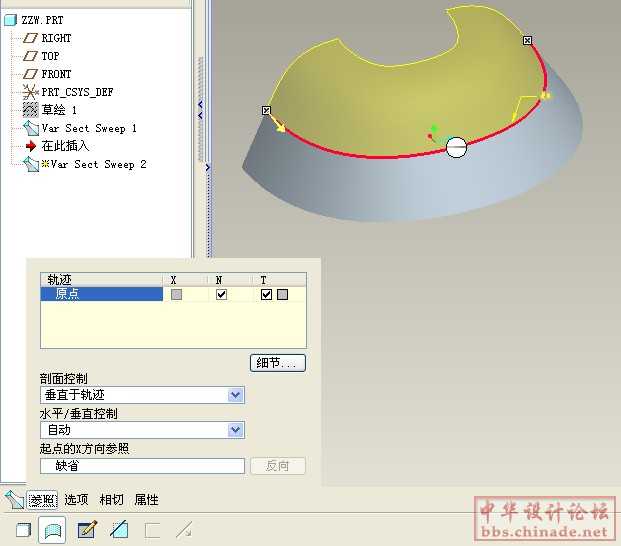Click the TOP plane icon
This screenshot has width=621, height=546.
click(30, 56)
